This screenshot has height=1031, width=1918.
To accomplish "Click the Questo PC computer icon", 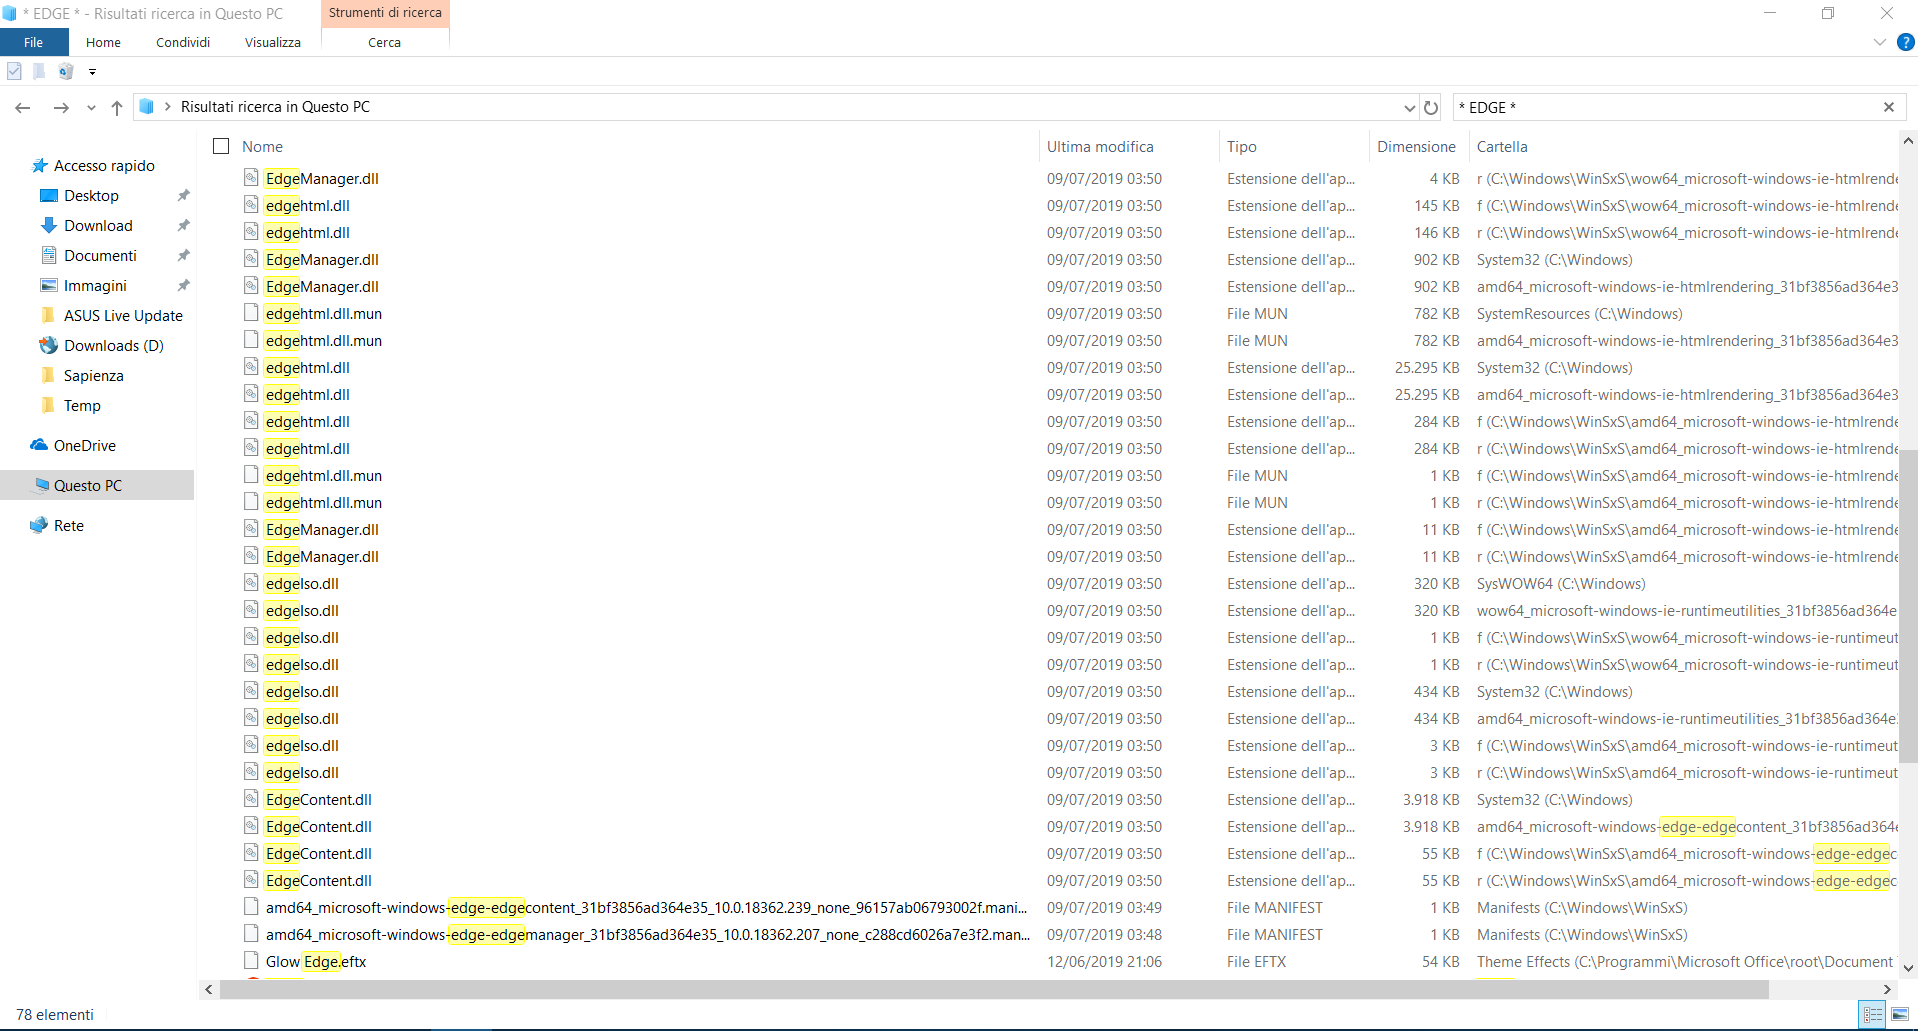I will pyautogui.click(x=40, y=485).
